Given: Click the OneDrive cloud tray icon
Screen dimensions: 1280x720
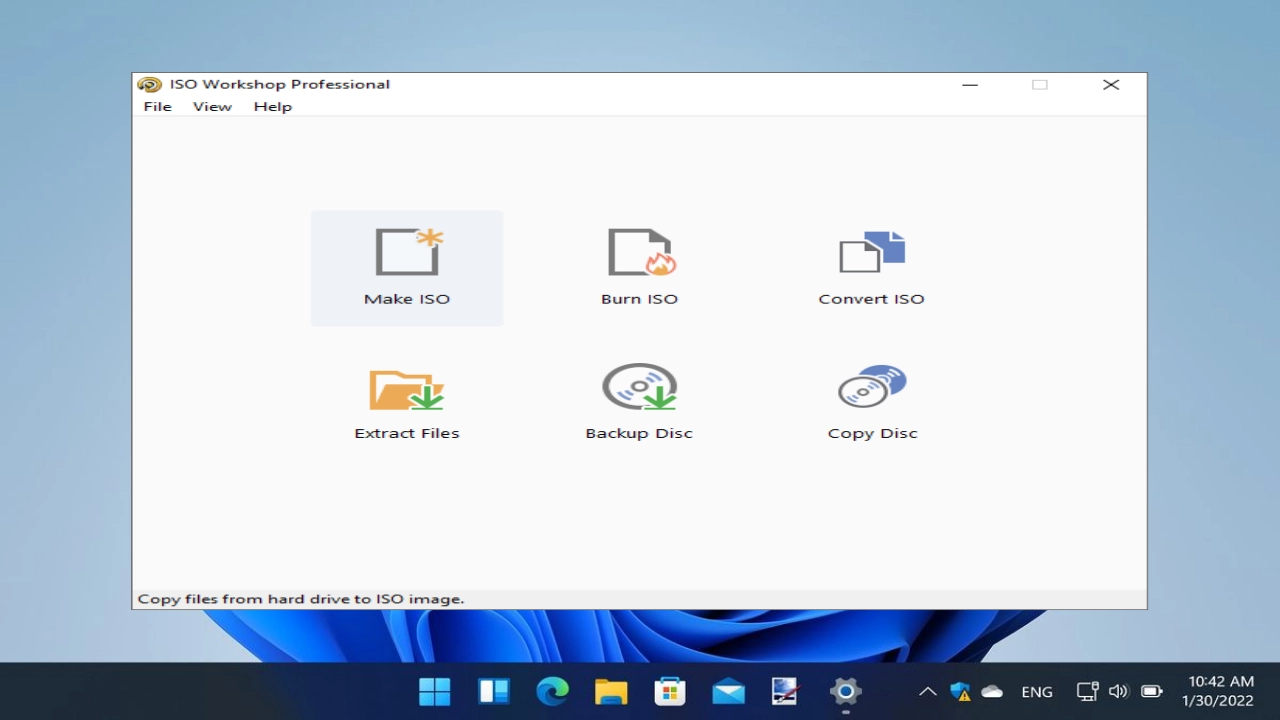Looking at the screenshot, I should pyautogui.click(x=992, y=691).
